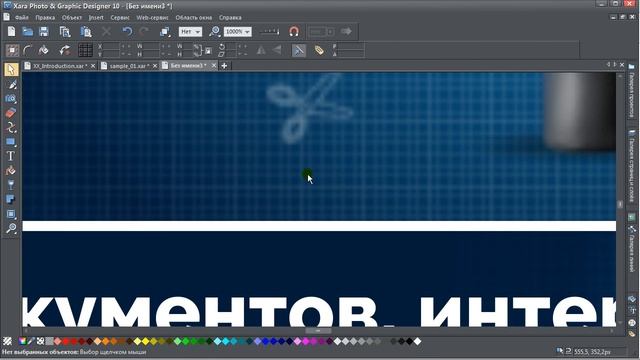Open the Insert menu
This screenshot has width=640, height=360.
point(96,18)
